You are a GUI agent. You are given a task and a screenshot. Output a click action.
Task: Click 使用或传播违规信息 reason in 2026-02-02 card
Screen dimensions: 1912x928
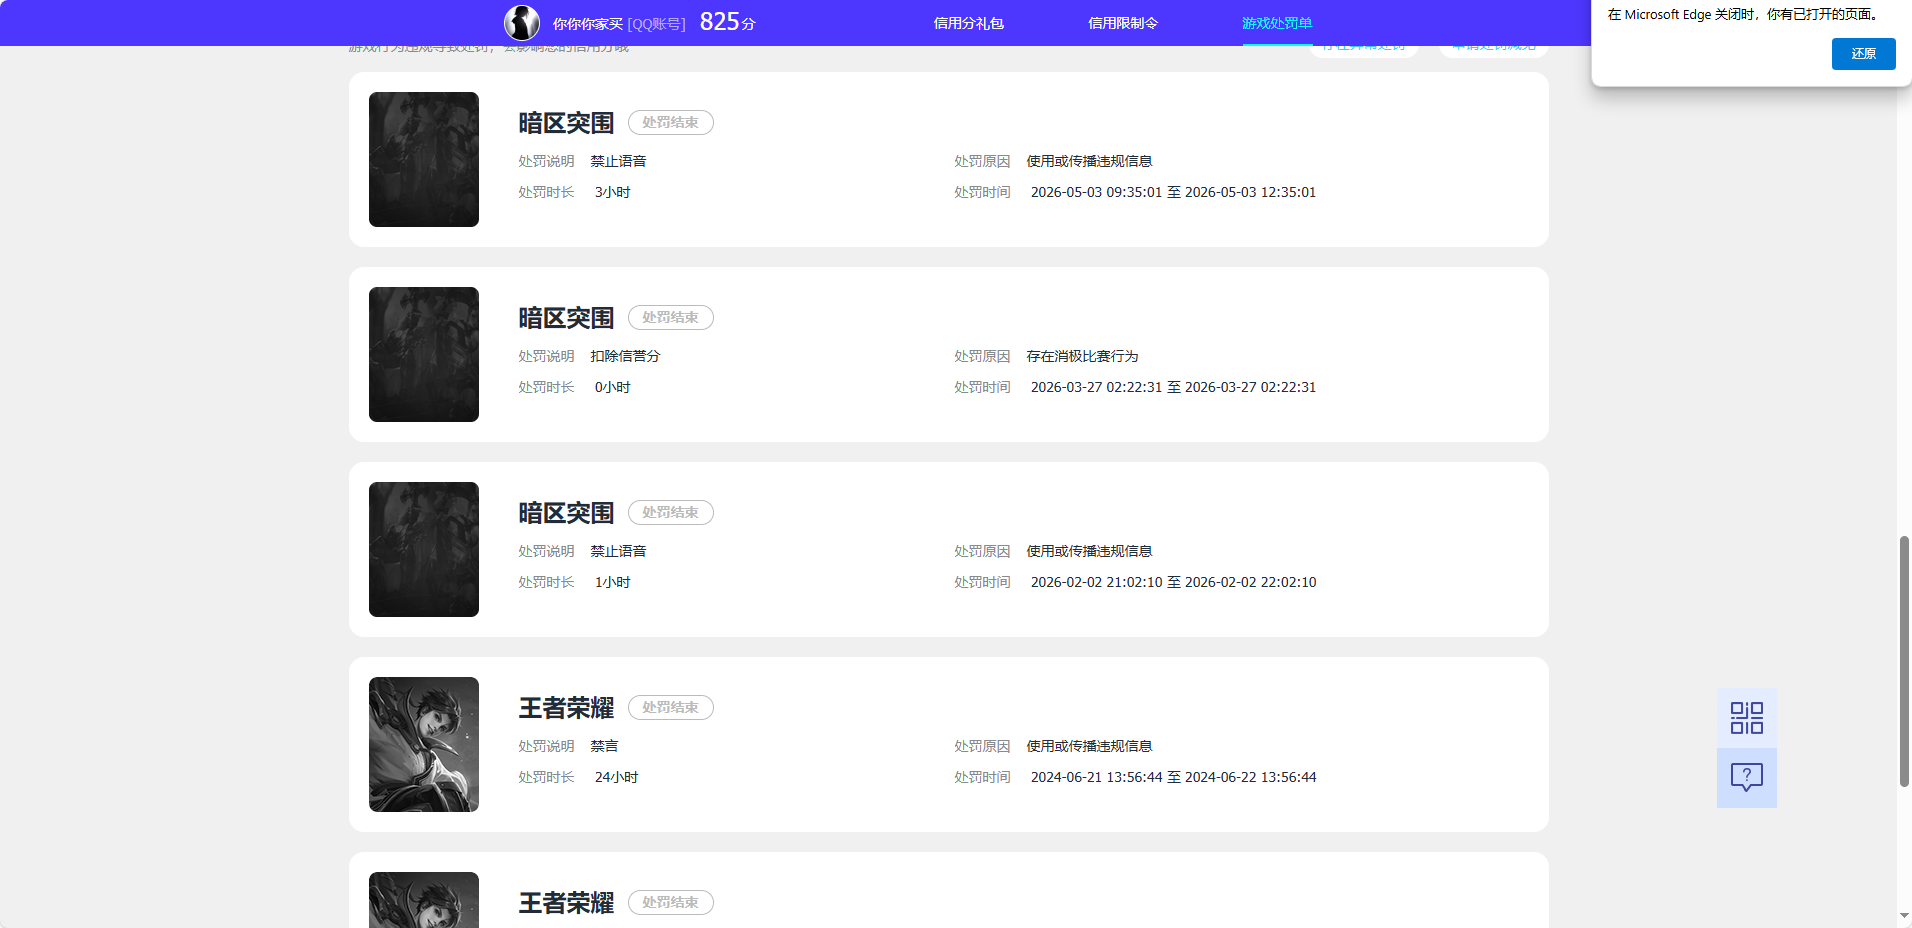point(1089,551)
